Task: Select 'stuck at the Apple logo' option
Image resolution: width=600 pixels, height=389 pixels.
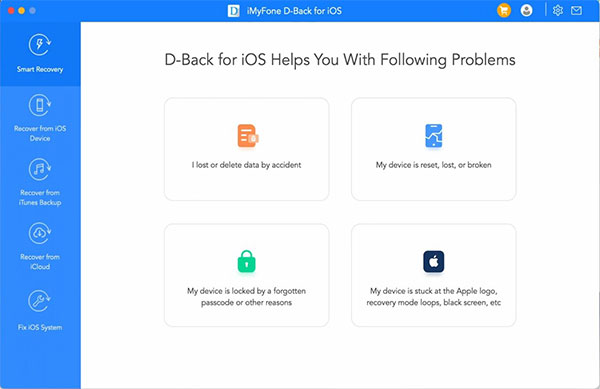Action: [x=434, y=296]
